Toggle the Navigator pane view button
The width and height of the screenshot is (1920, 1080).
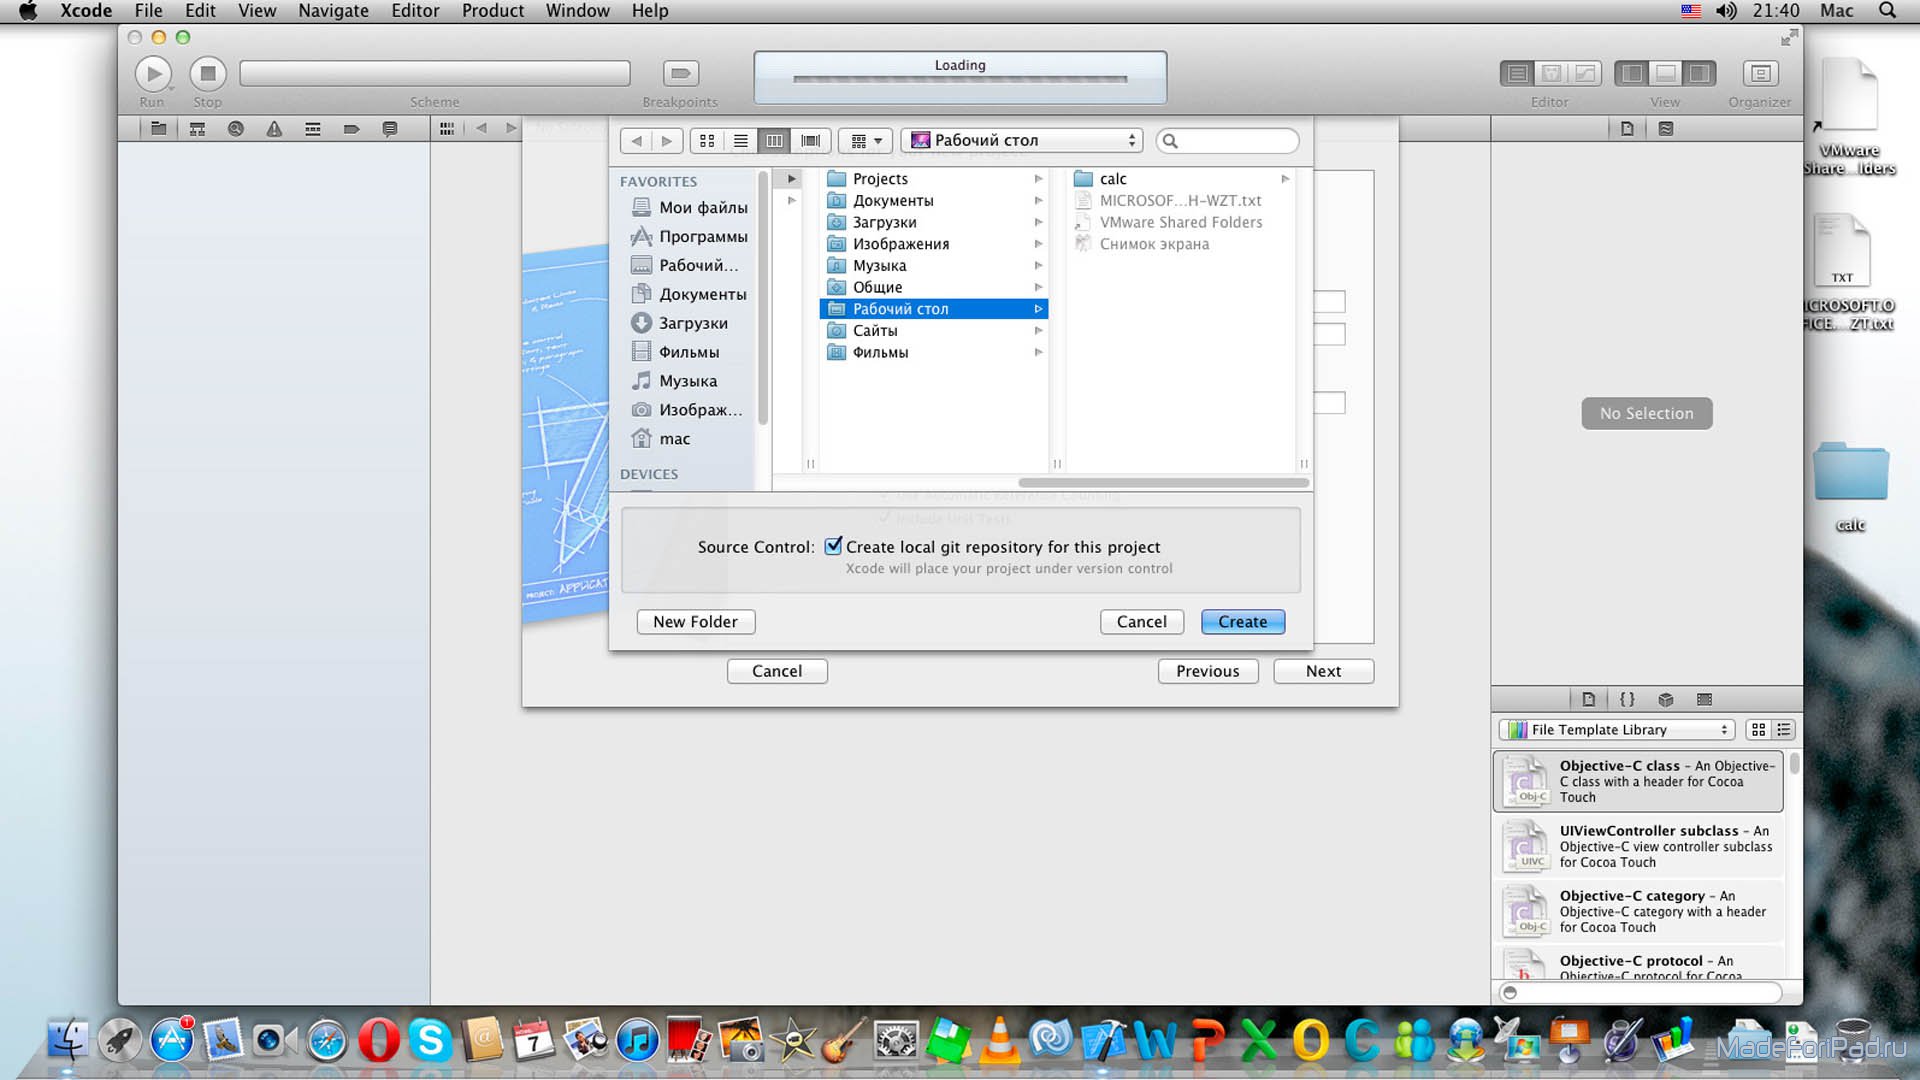(1632, 73)
